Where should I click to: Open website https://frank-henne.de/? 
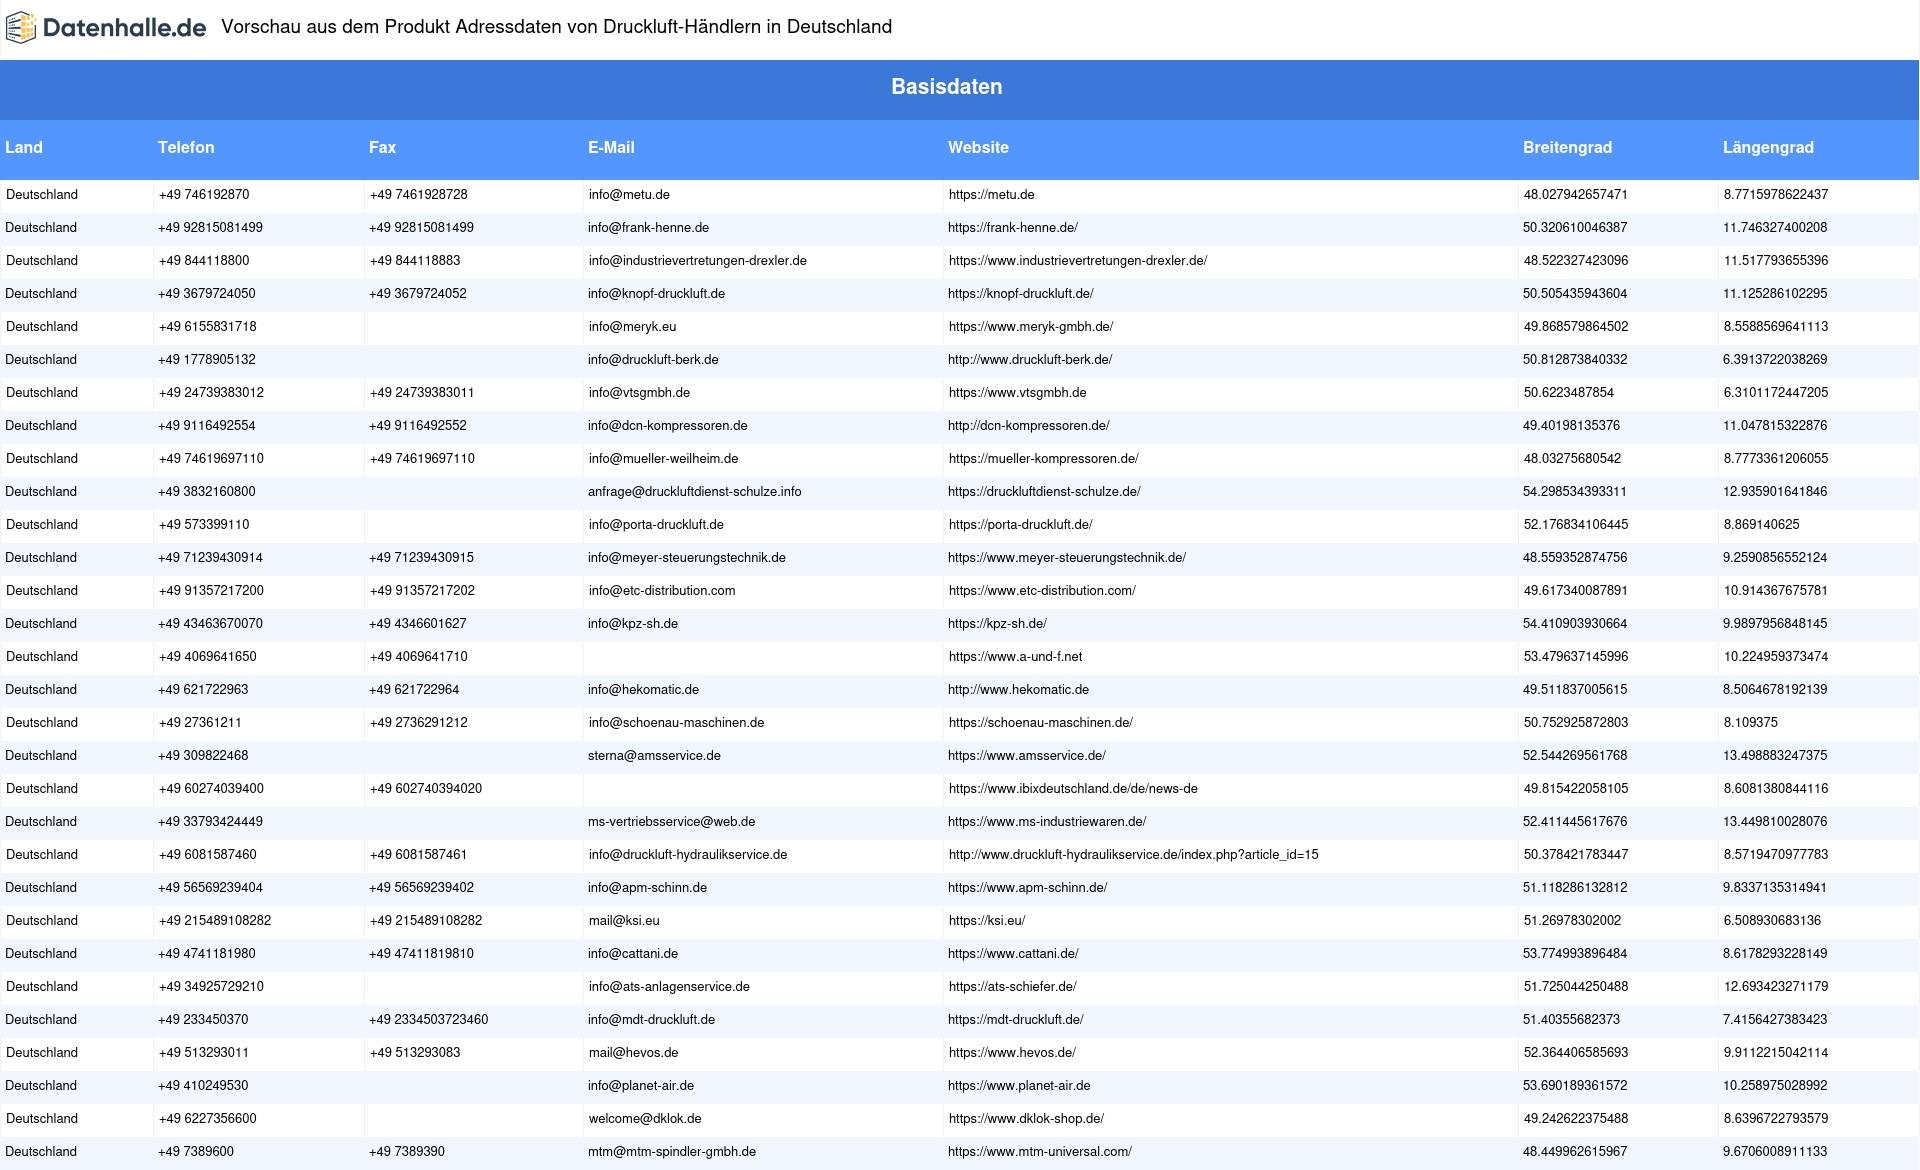pos(1013,228)
